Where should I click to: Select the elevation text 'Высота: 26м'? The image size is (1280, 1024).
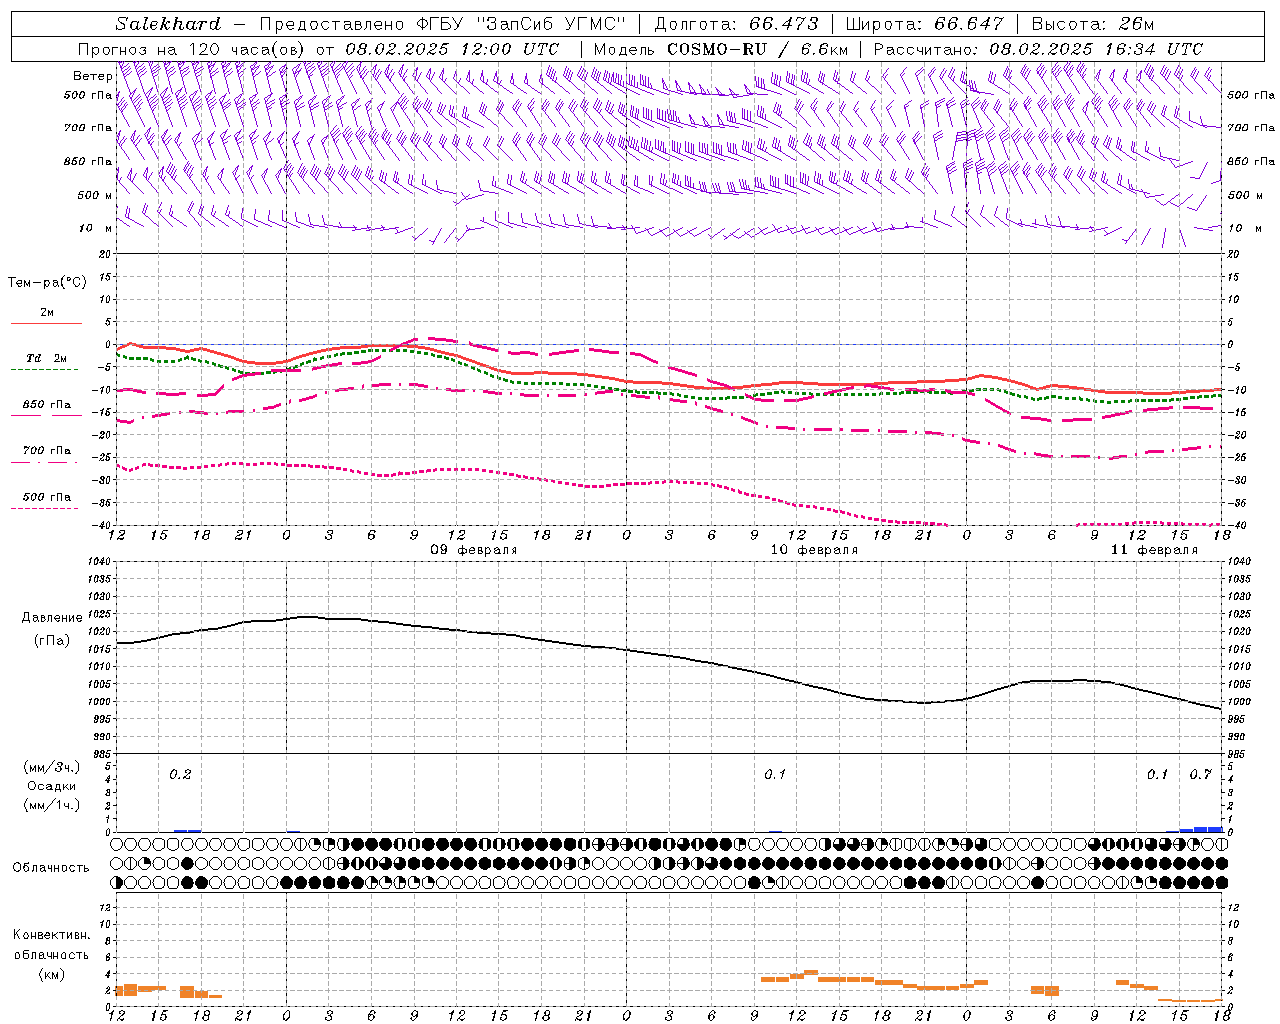click(x=1092, y=24)
